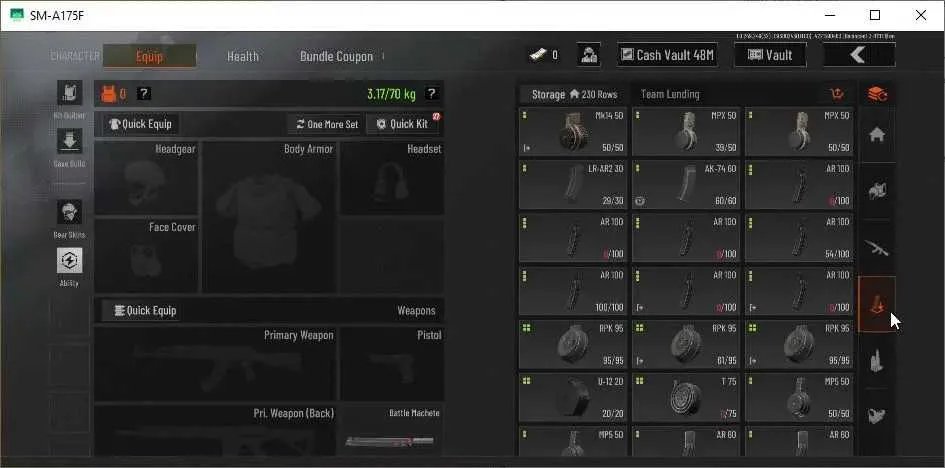
Task: Select the MPX 50 magazine with 39/50
Action: point(686,132)
